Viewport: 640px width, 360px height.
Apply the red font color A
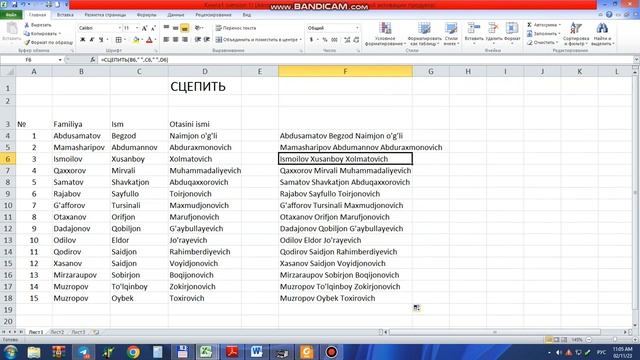tap(149, 40)
